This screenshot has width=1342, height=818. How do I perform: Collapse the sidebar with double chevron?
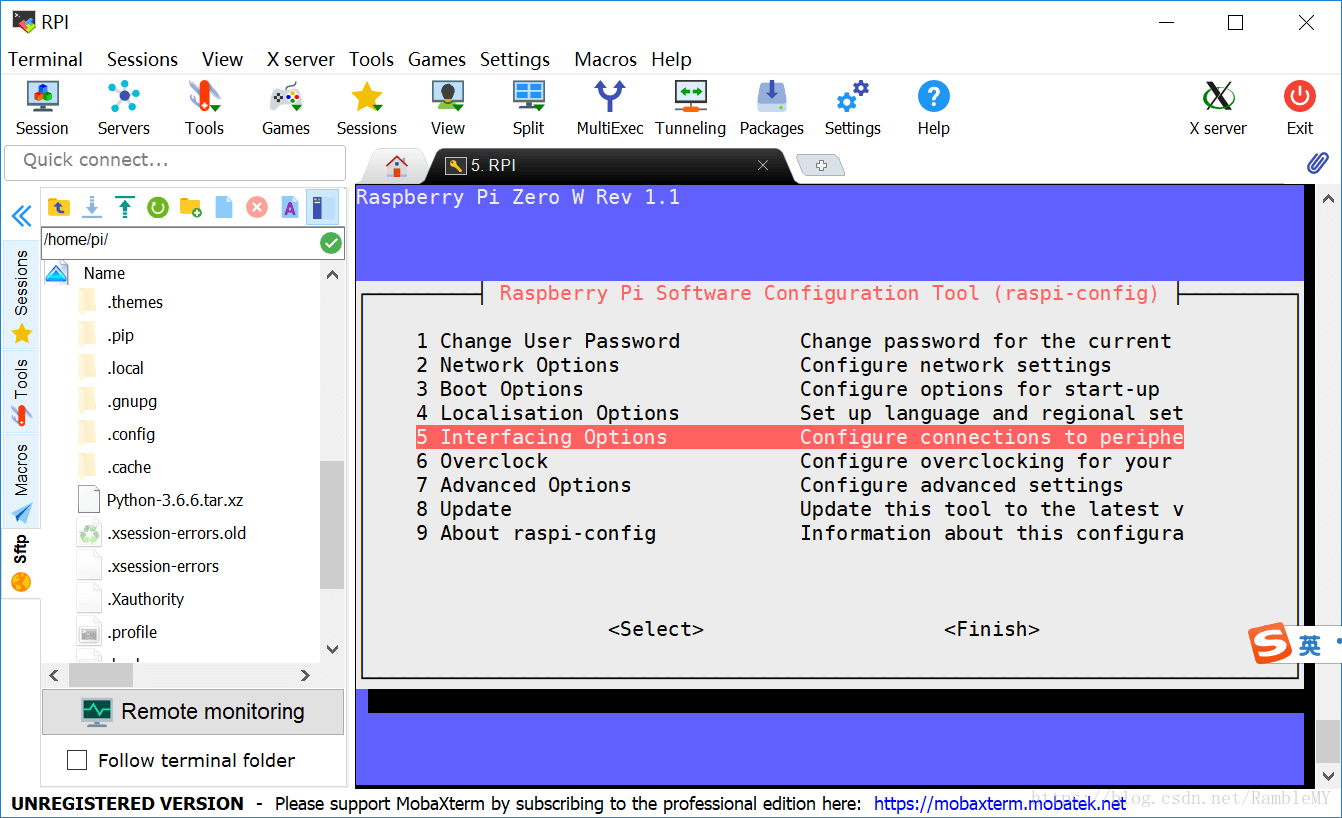pyautogui.click(x=21, y=215)
